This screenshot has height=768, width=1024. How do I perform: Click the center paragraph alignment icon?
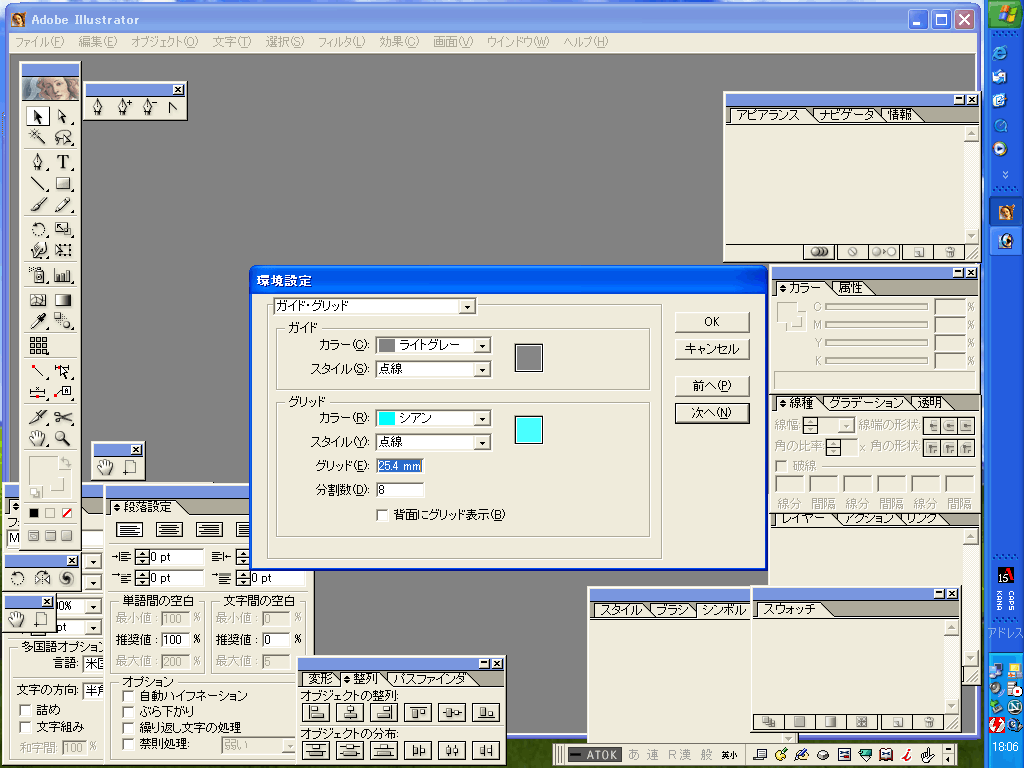coord(169,529)
